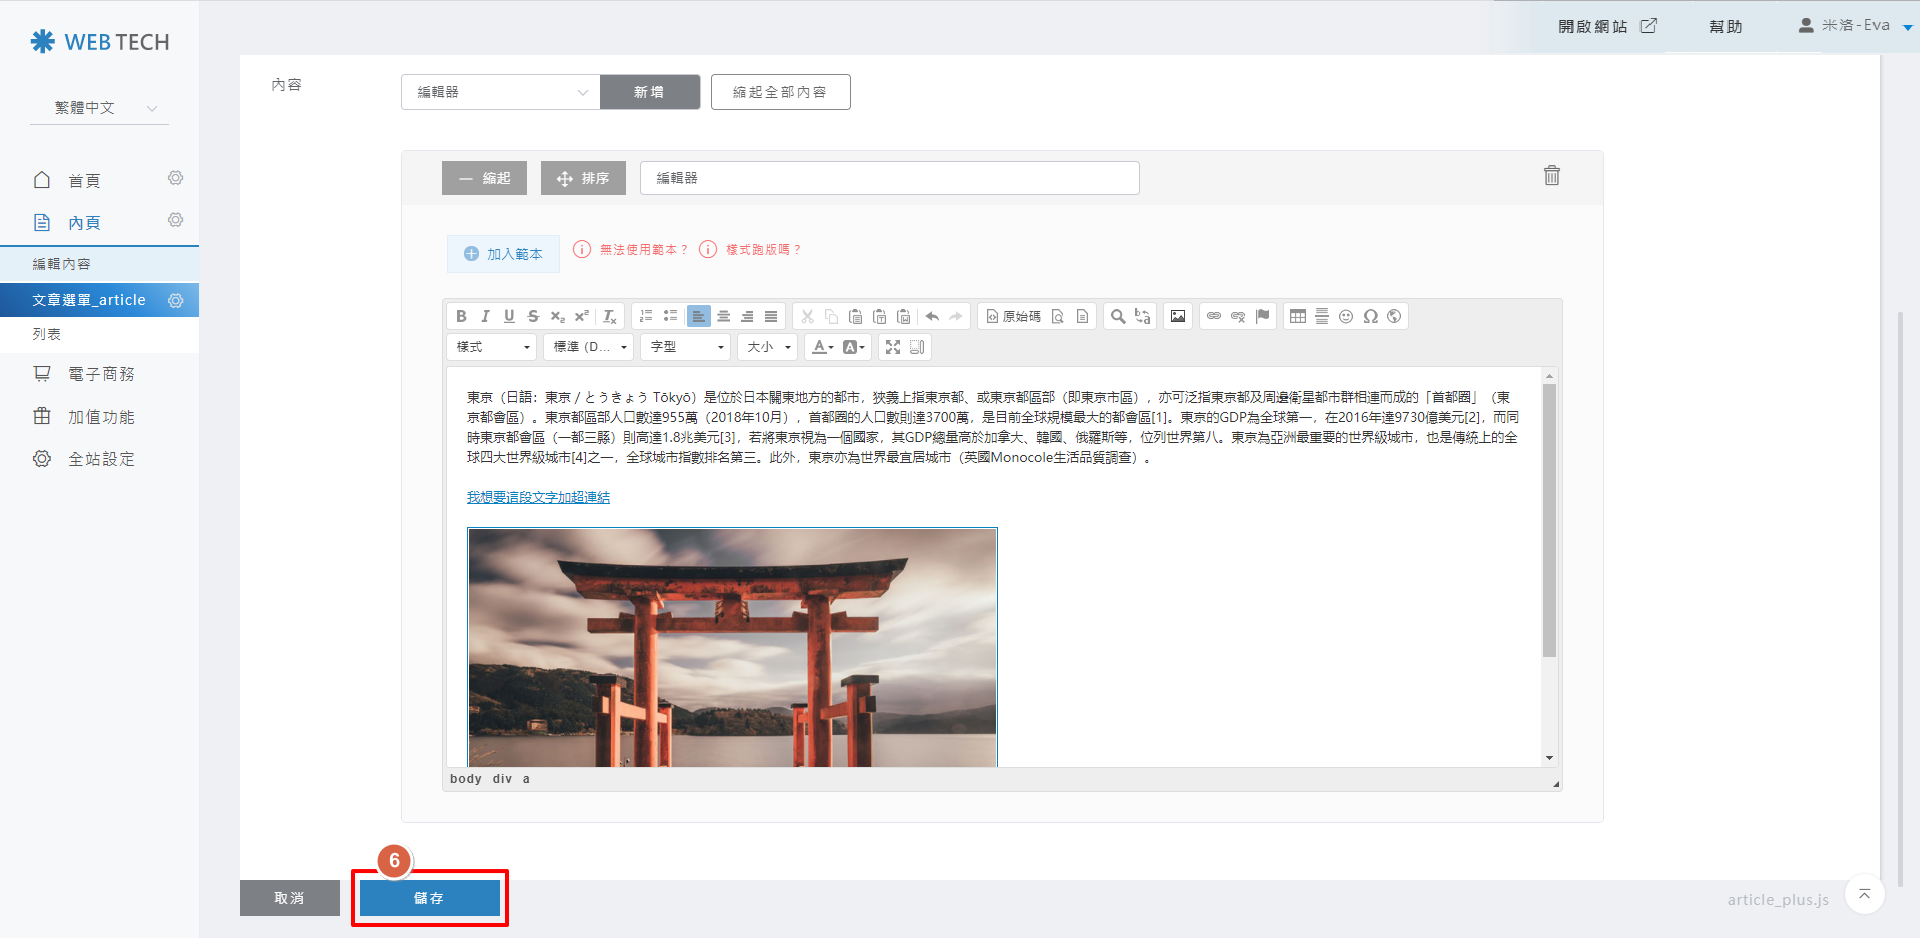Toggle italic formatting in editor toolbar
Image resolution: width=1920 pixels, height=938 pixels.
pos(485,316)
